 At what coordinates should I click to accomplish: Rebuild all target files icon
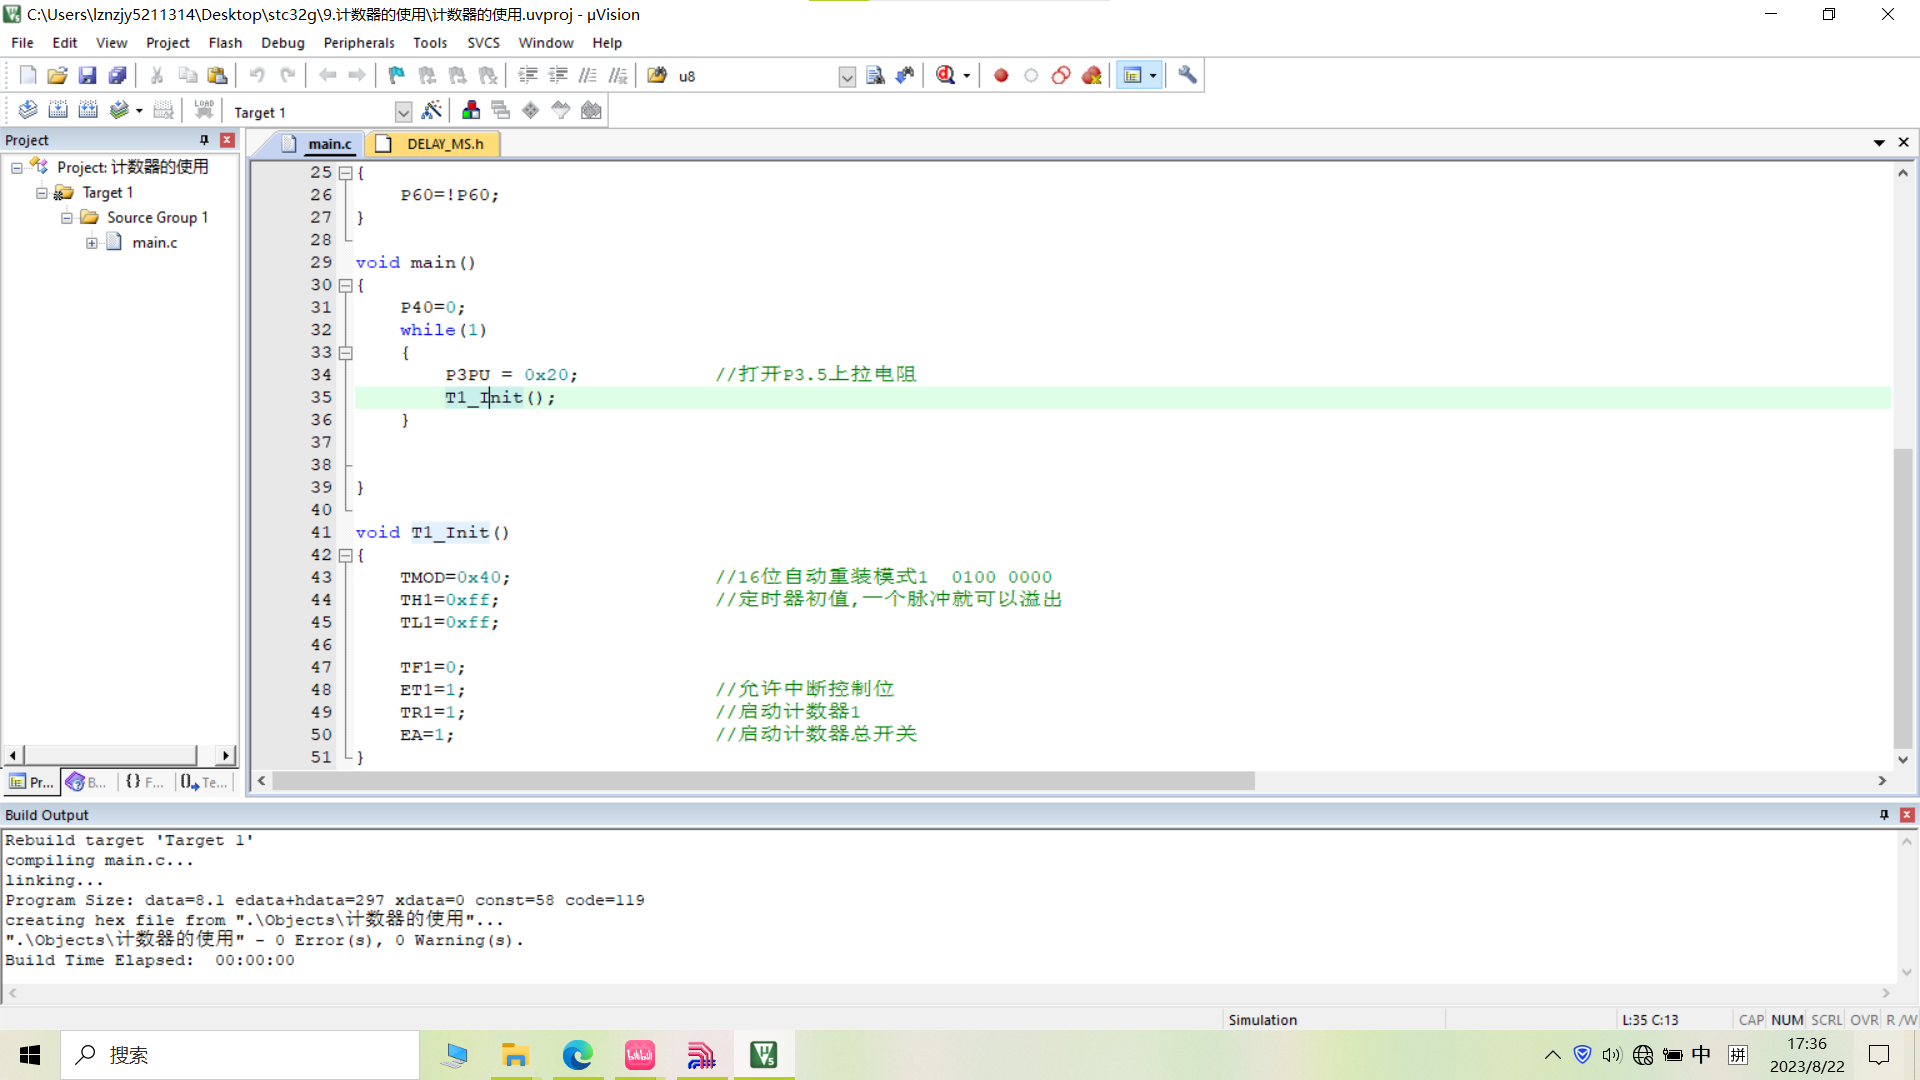(x=88, y=110)
